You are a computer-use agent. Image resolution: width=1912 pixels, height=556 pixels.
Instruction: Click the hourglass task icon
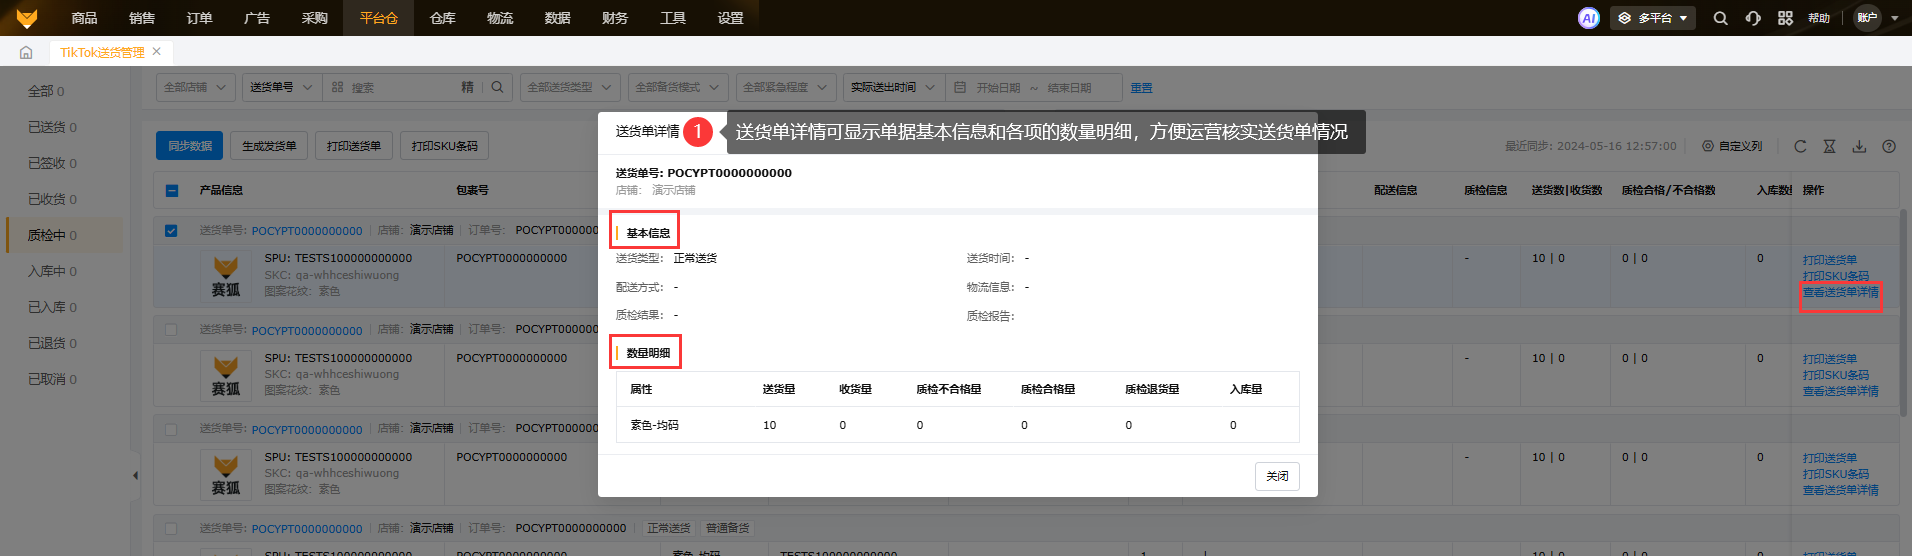point(1829,146)
